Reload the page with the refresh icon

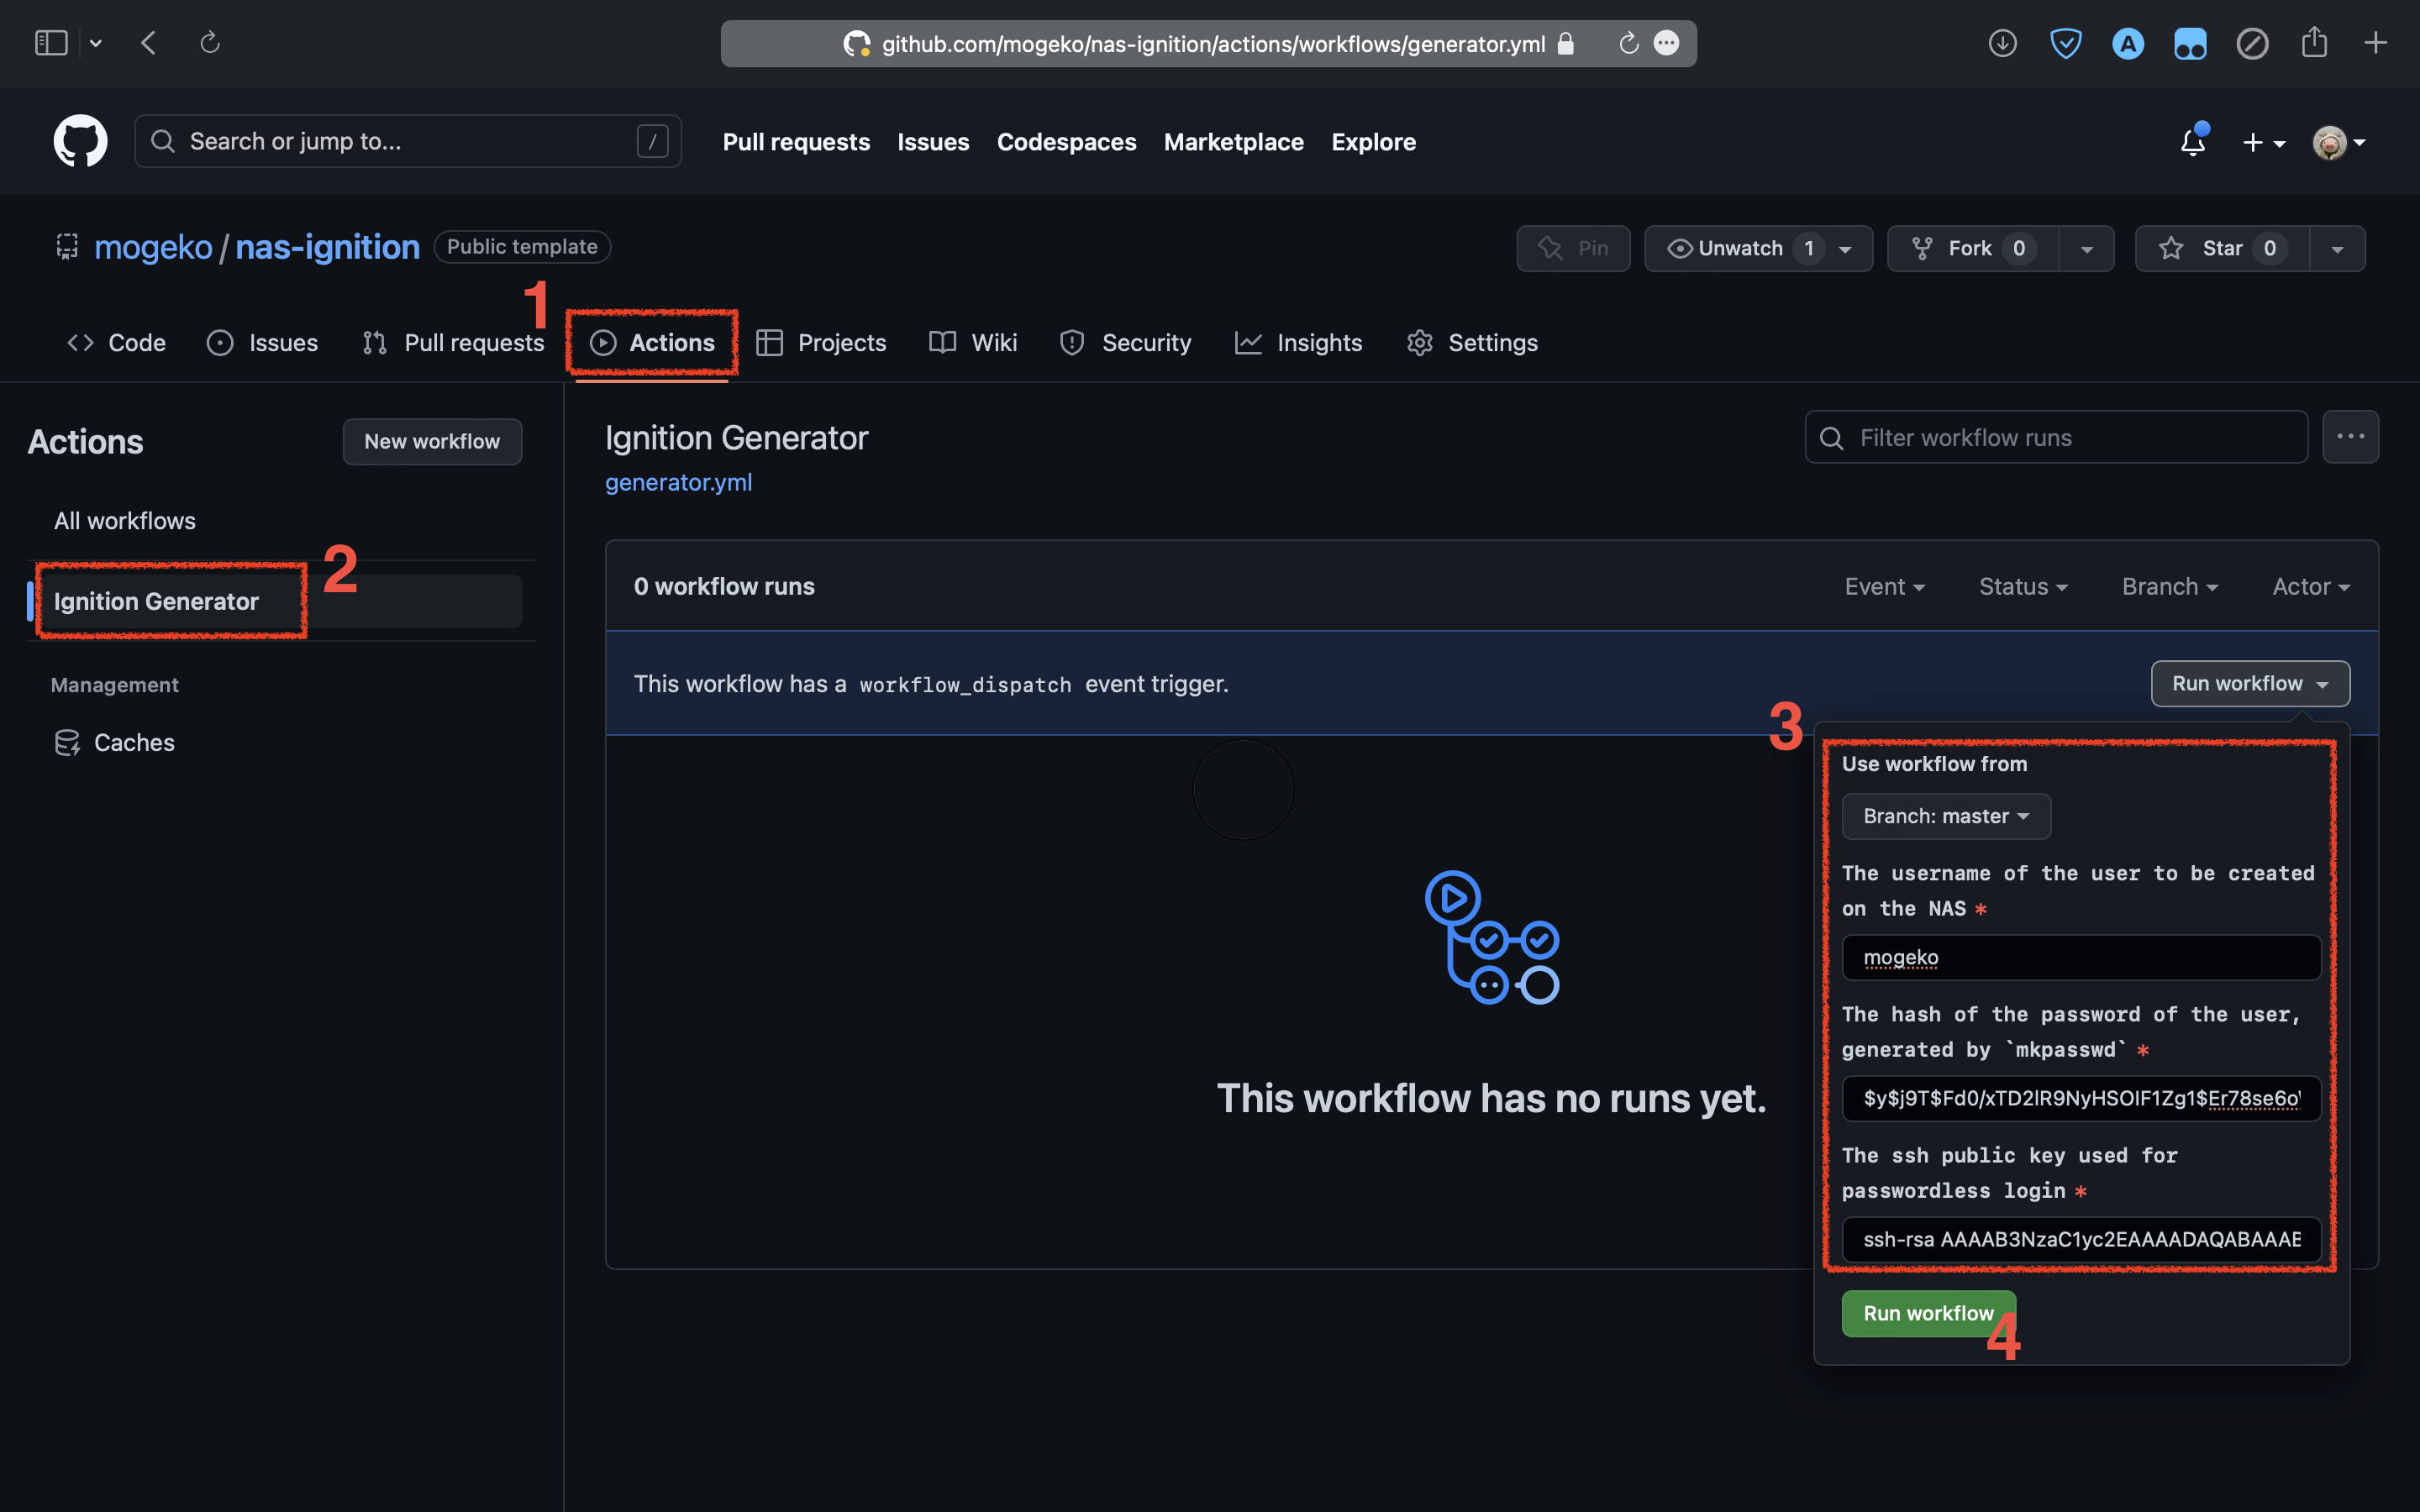coord(211,42)
